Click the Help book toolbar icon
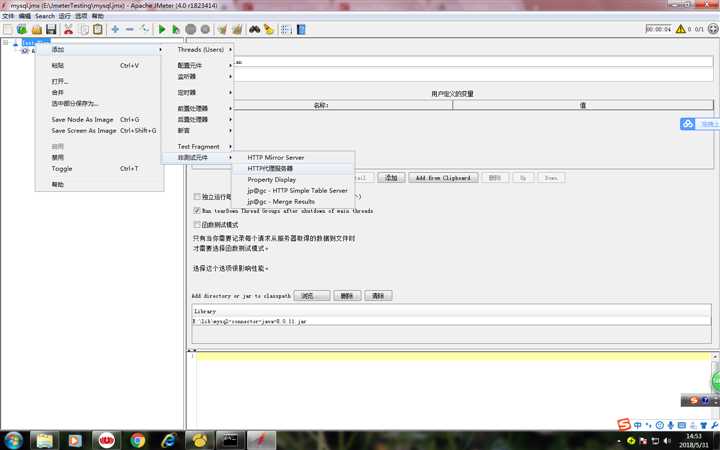 pyautogui.click(x=301, y=29)
